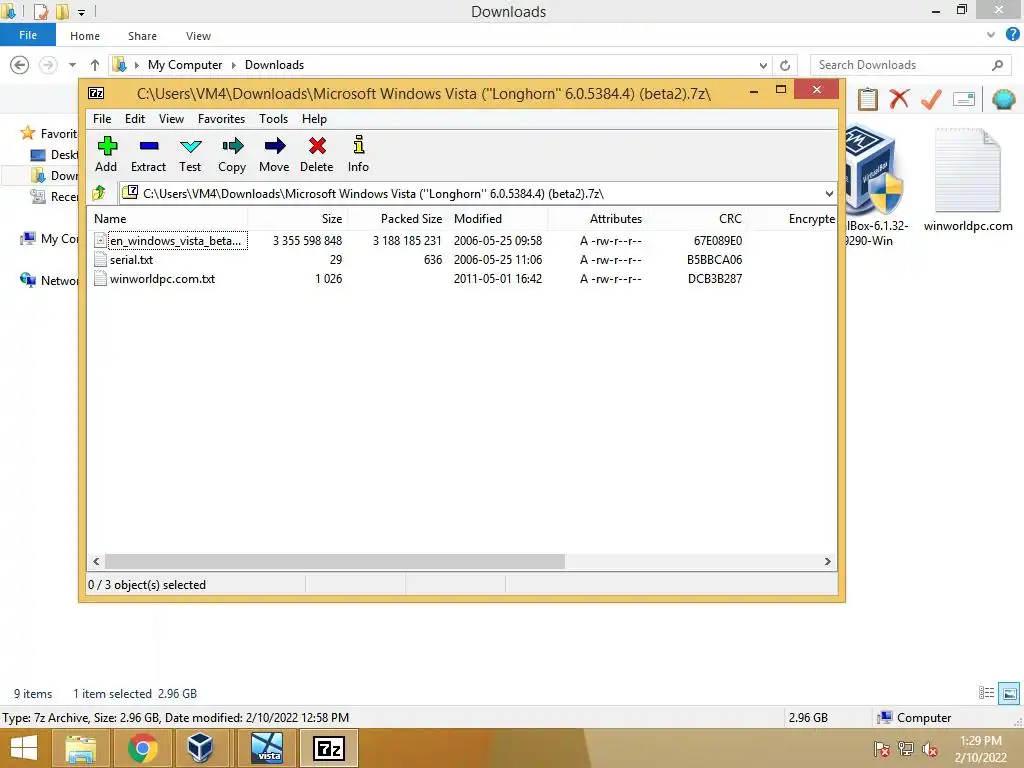This screenshot has width=1024, height=768.
Task: Sort by the Size column header
Action: (297, 219)
